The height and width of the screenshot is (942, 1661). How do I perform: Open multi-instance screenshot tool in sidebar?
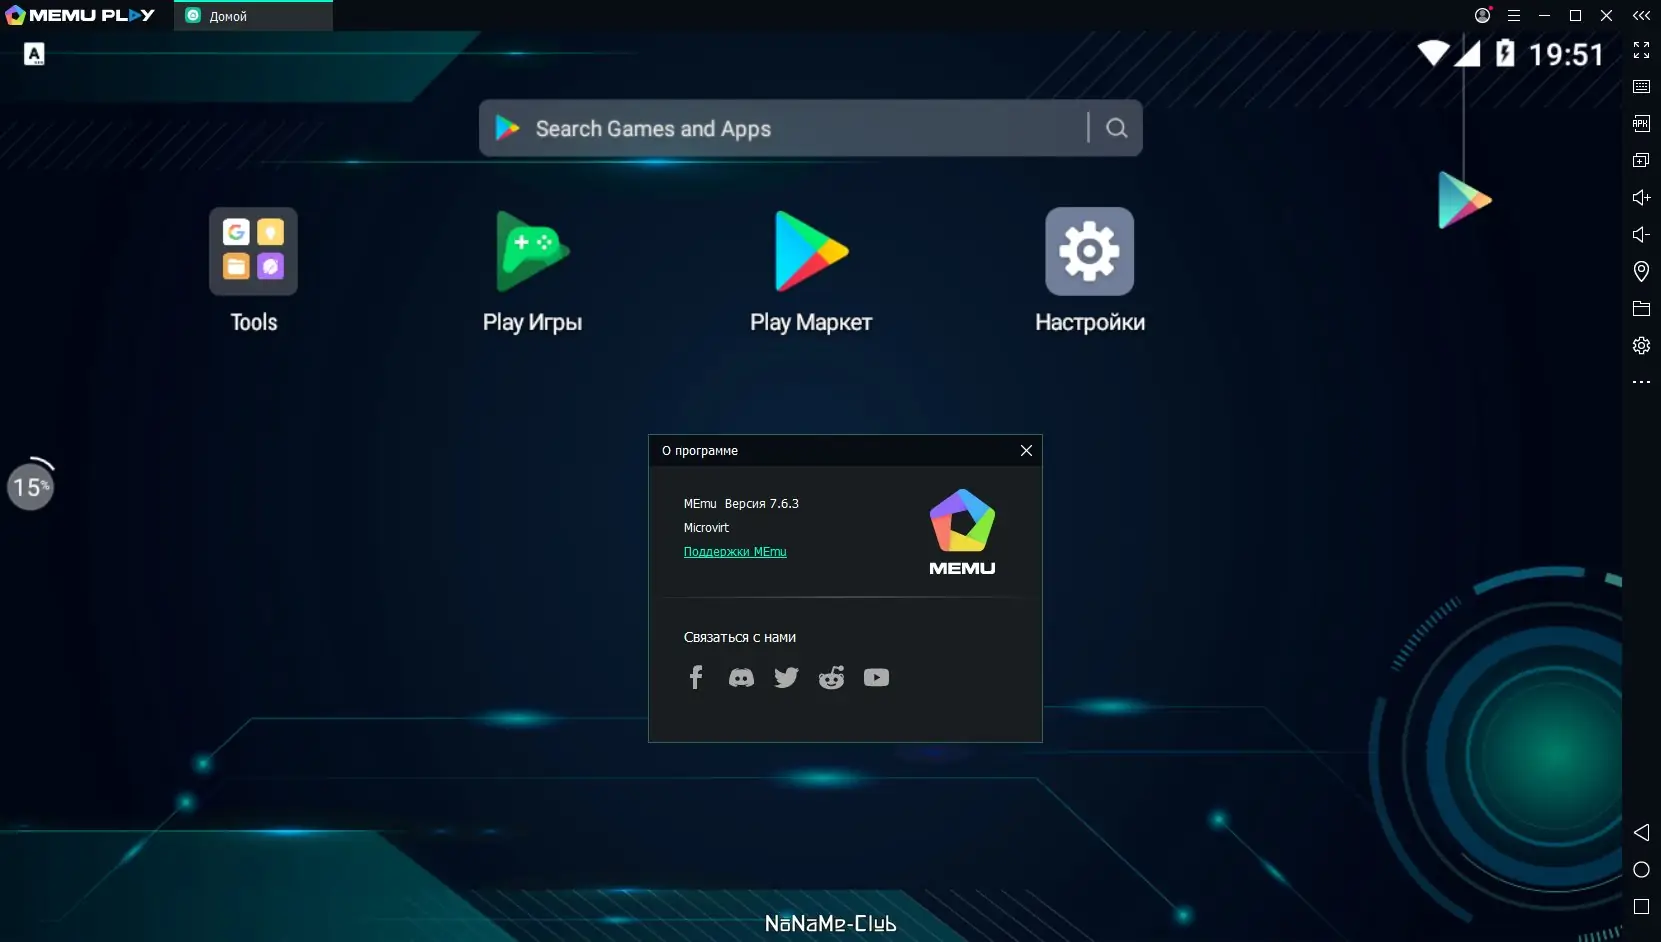pos(1641,161)
